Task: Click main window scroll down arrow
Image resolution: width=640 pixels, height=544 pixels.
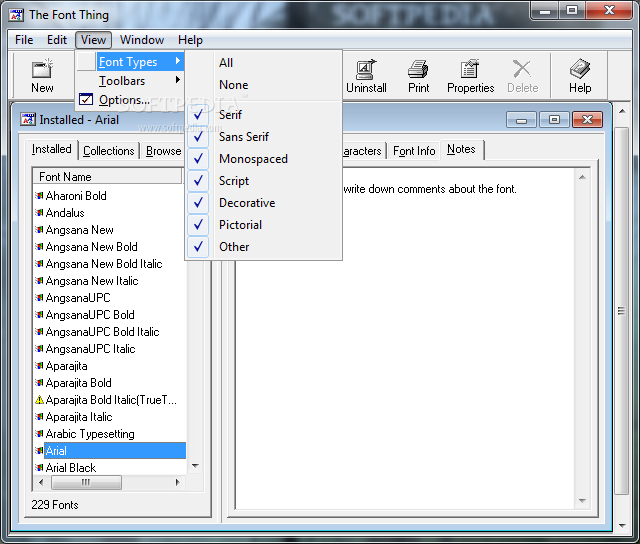Action: pyautogui.click(x=622, y=526)
